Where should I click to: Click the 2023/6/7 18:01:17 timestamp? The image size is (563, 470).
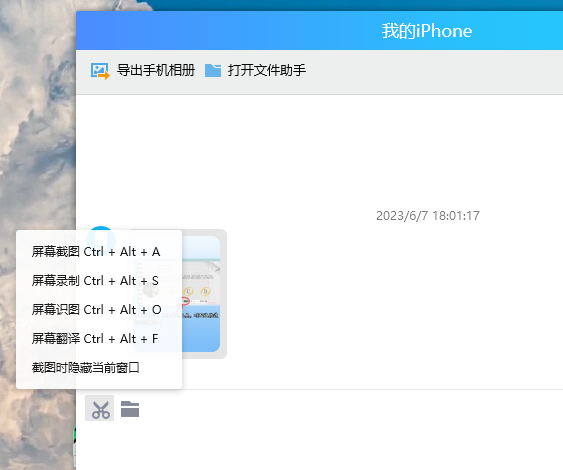tap(428, 216)
